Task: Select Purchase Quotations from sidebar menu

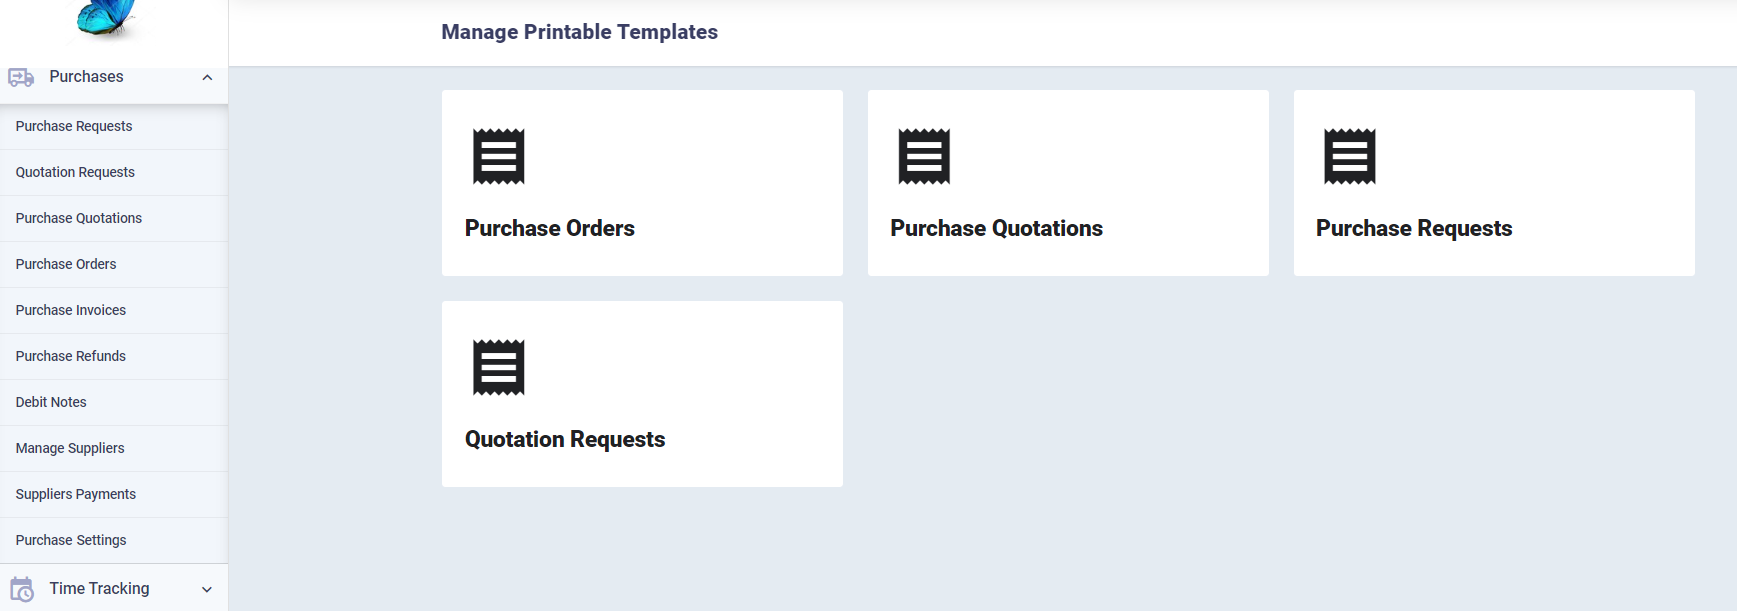Action: pos(79,218)
